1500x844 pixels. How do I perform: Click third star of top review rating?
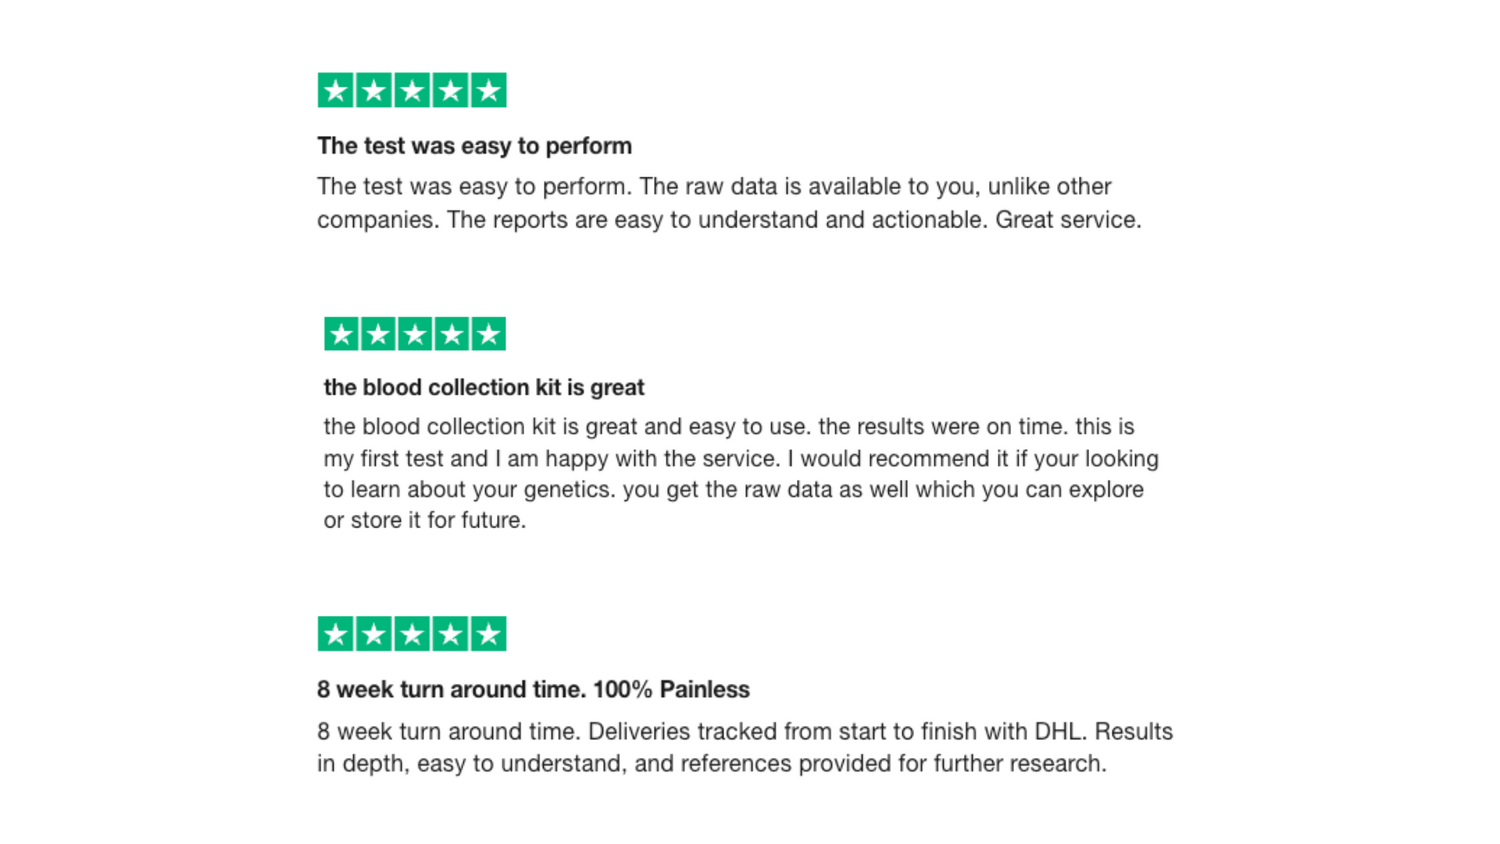tap(412, 91)
